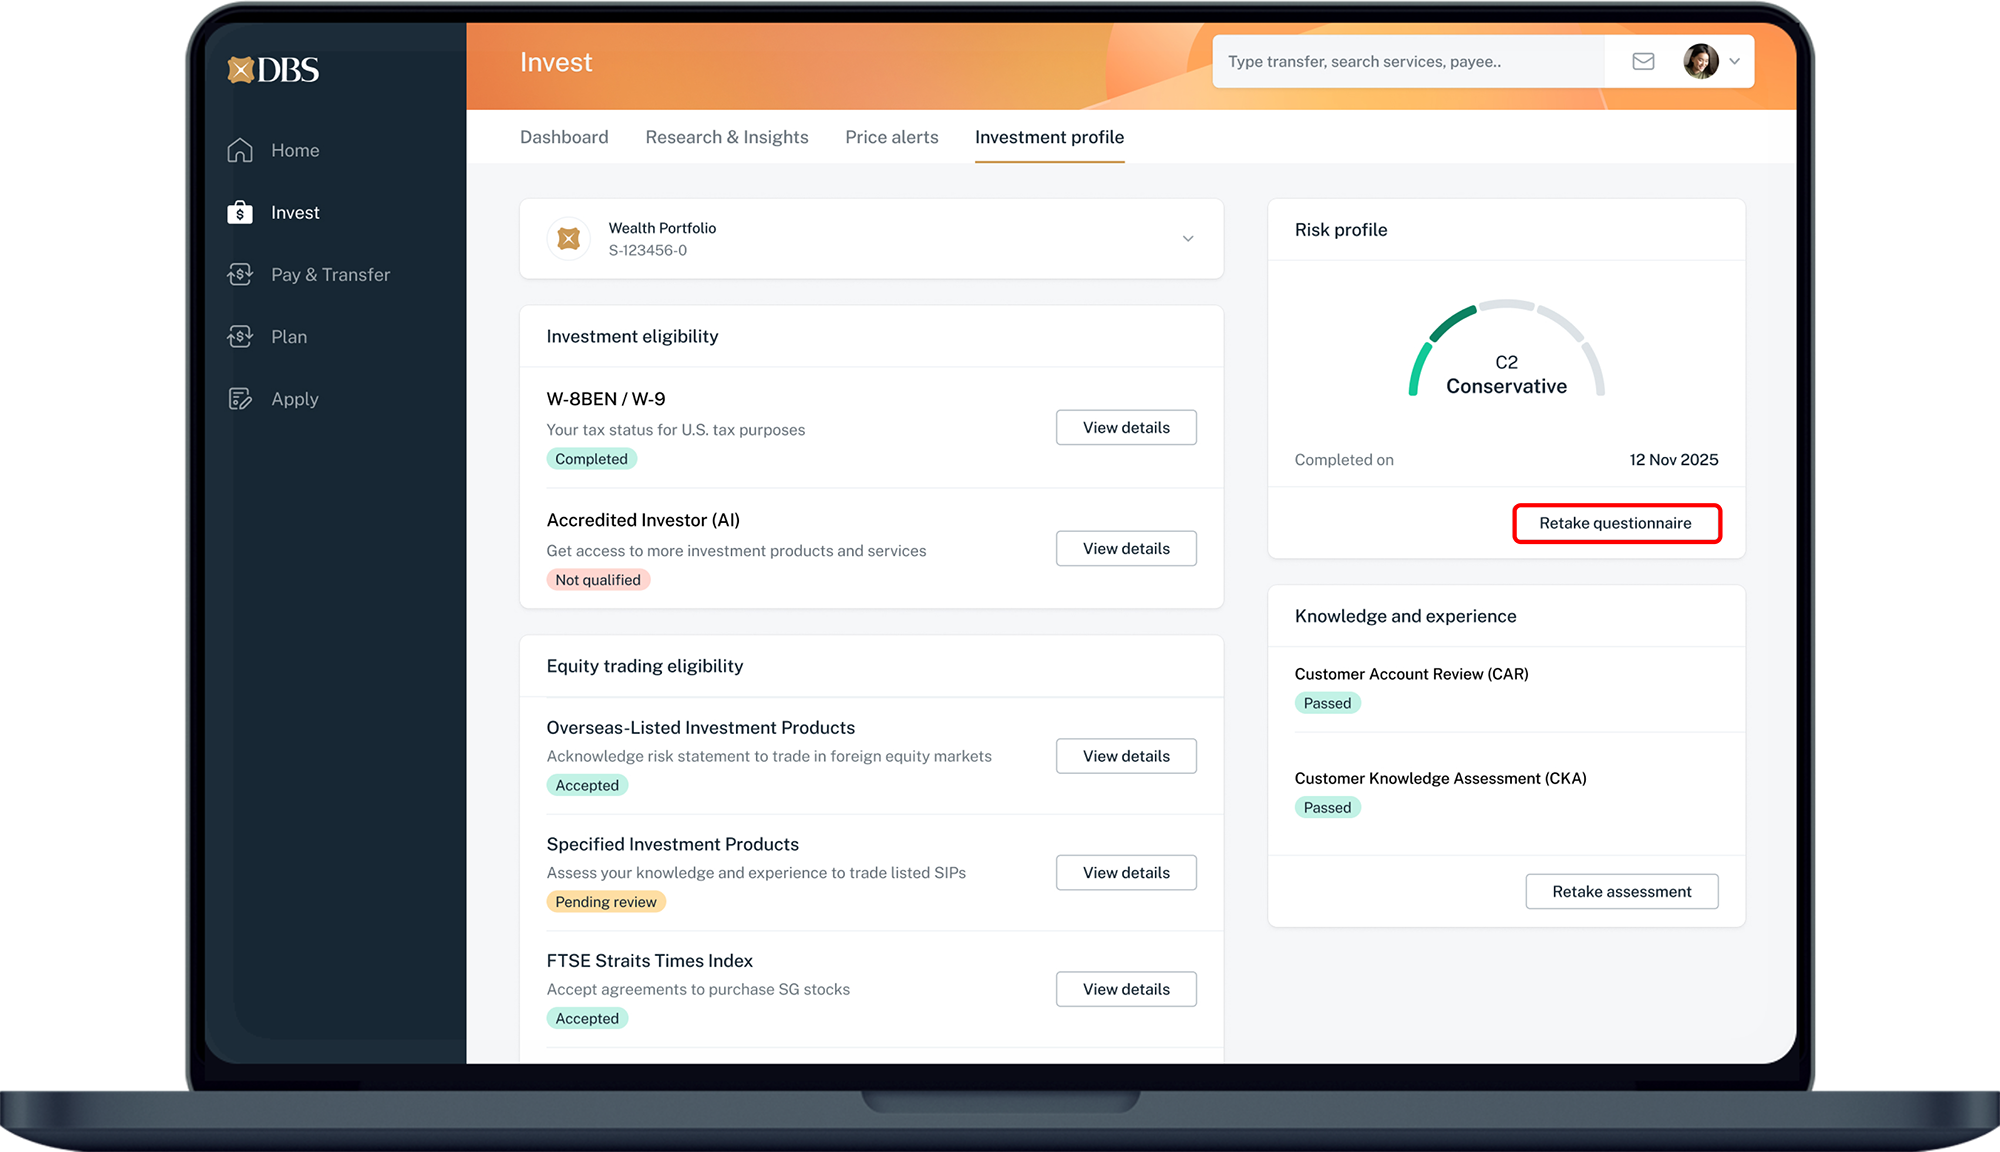This screenshot has width=2000, height=1152.
Task: View details for Specified Investment Products
Action: click(1126, 872)
